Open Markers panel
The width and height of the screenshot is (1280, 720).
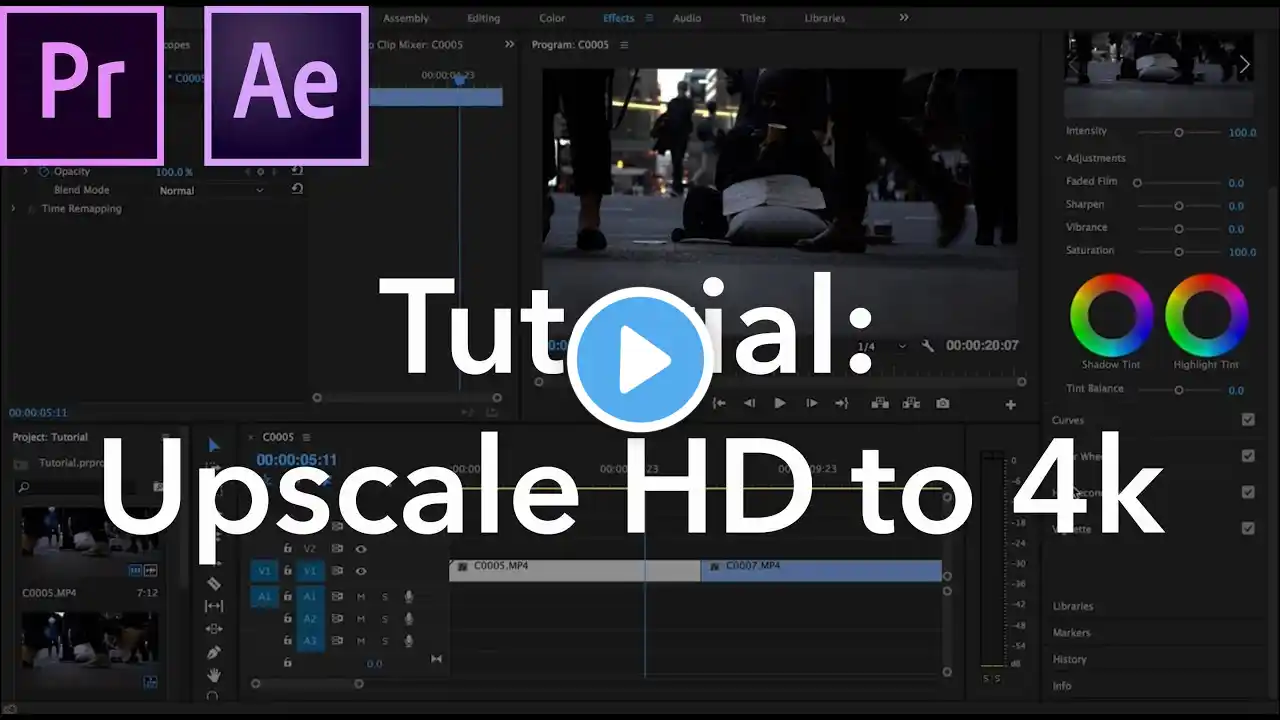pos(1071,632)
